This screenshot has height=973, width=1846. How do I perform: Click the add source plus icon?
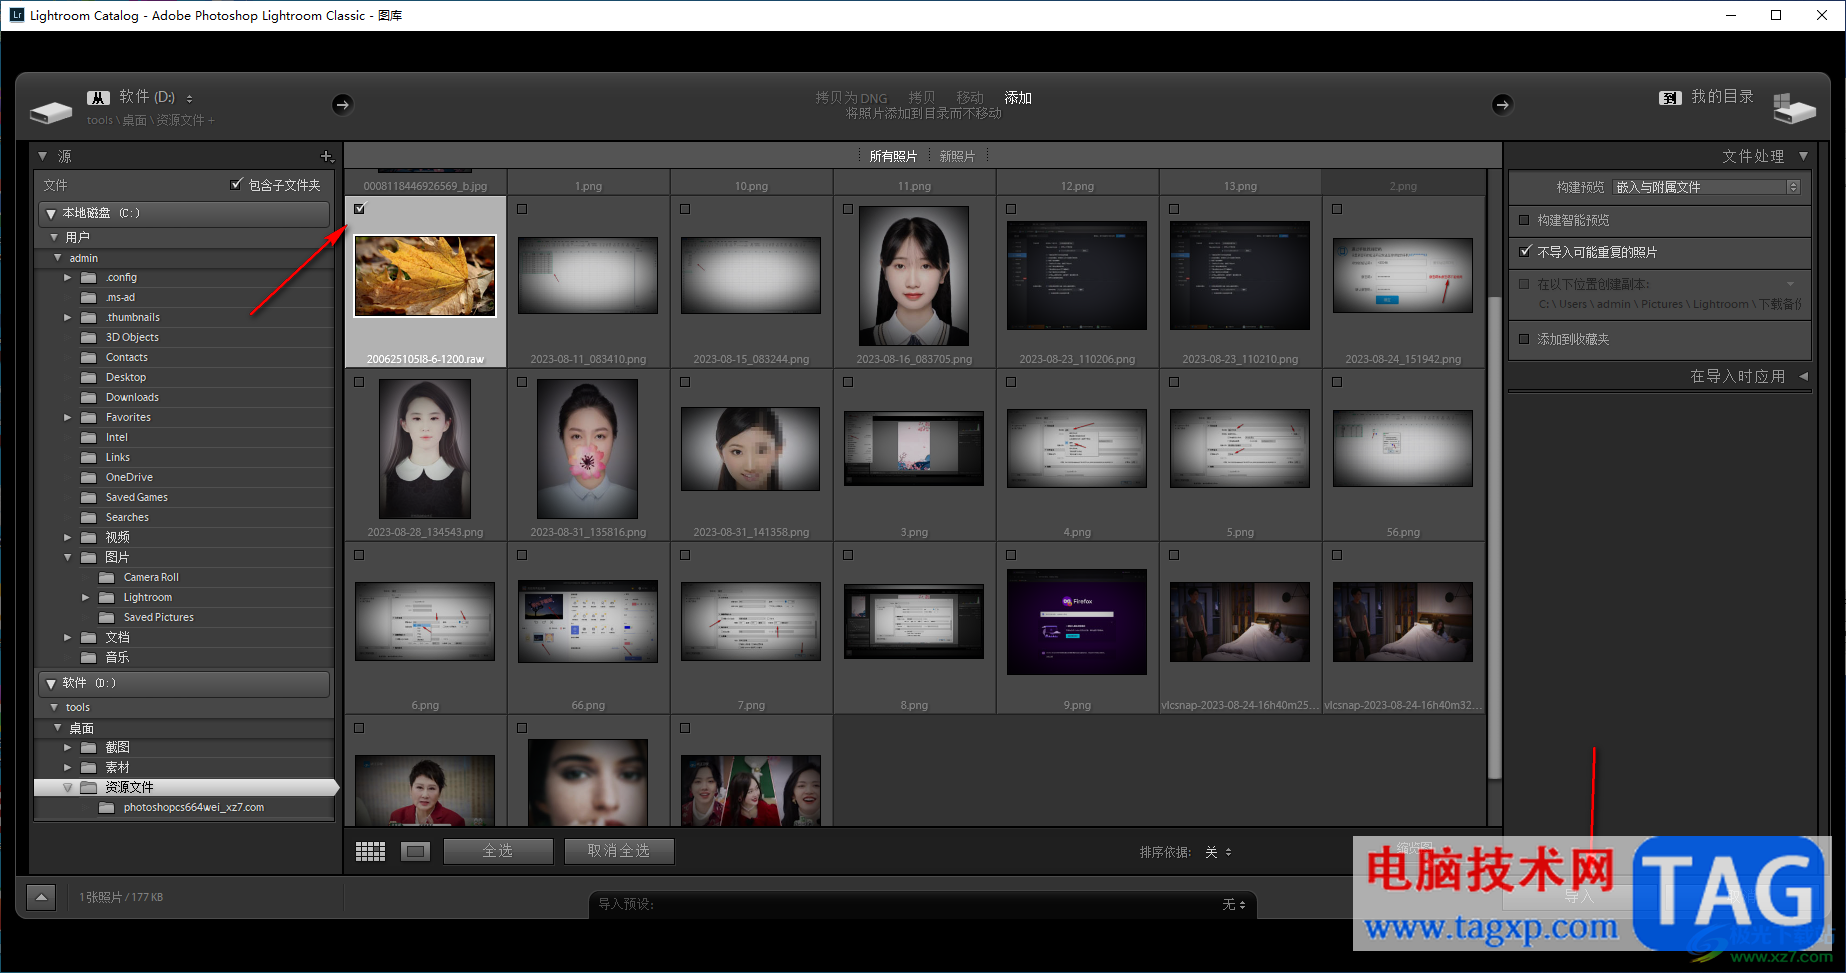(x=326, y=156)
